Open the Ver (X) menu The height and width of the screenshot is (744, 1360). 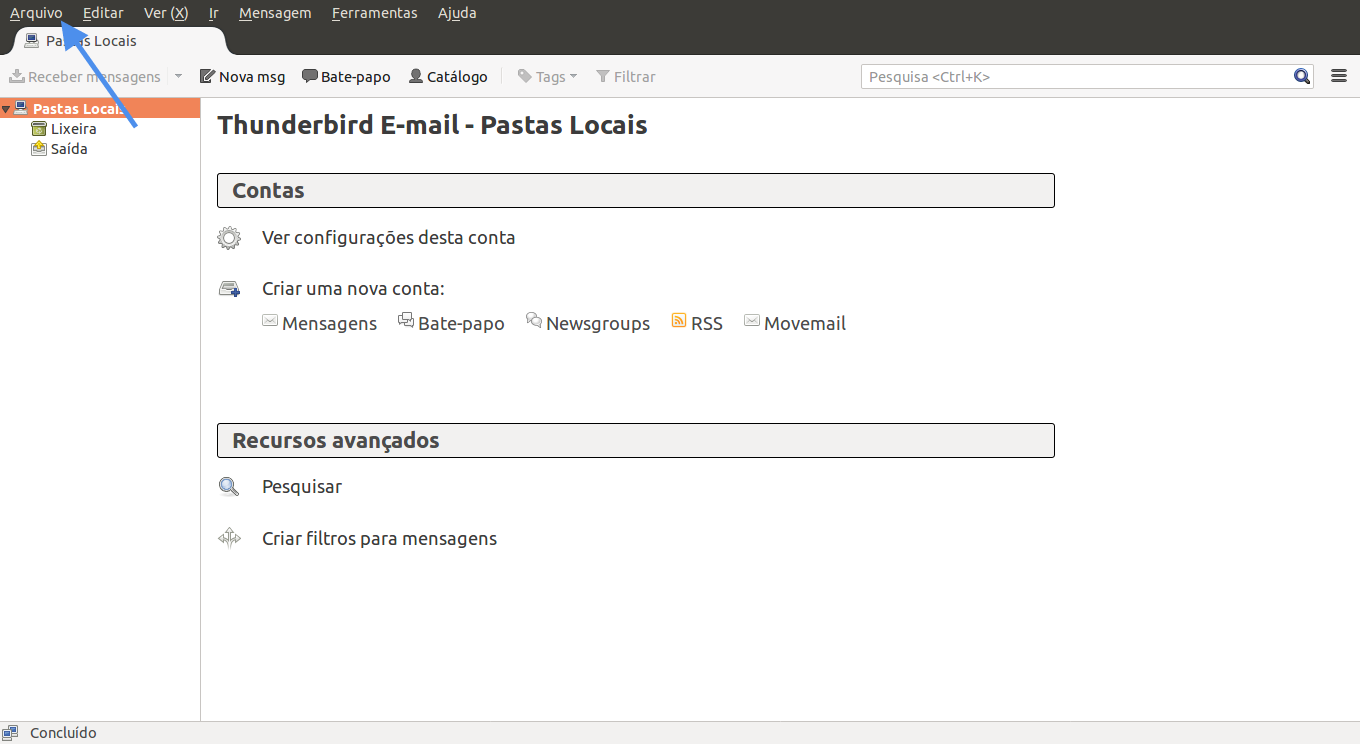click(166, 13)
